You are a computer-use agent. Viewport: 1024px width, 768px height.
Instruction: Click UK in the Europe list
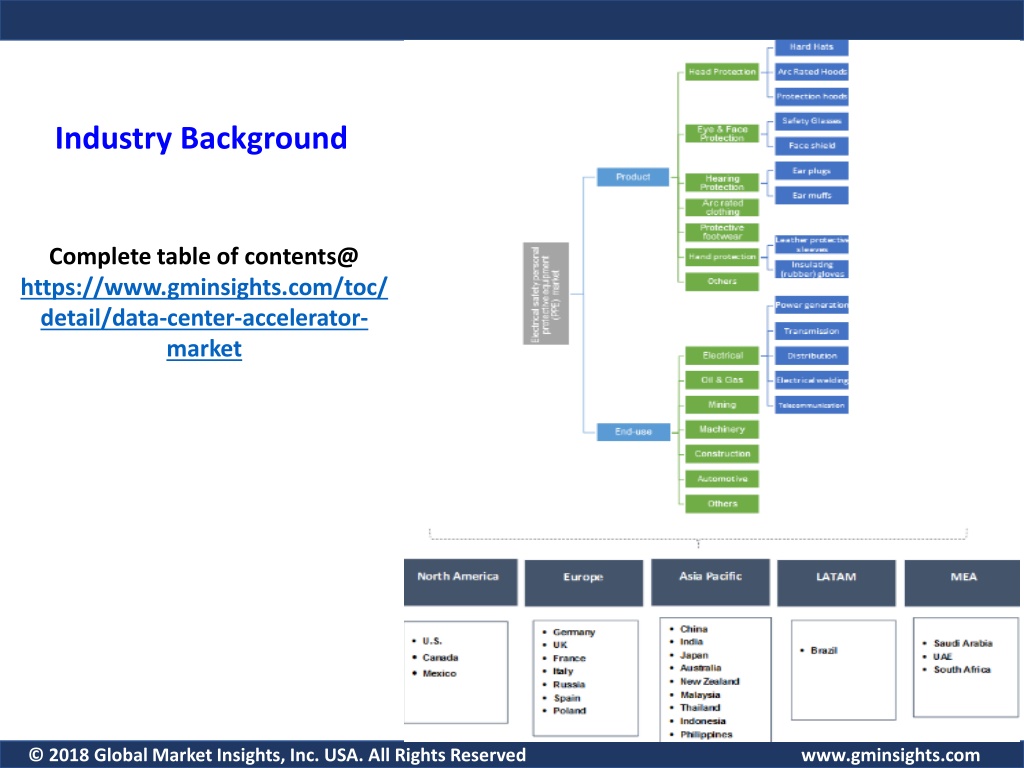(x=560, y=645)
